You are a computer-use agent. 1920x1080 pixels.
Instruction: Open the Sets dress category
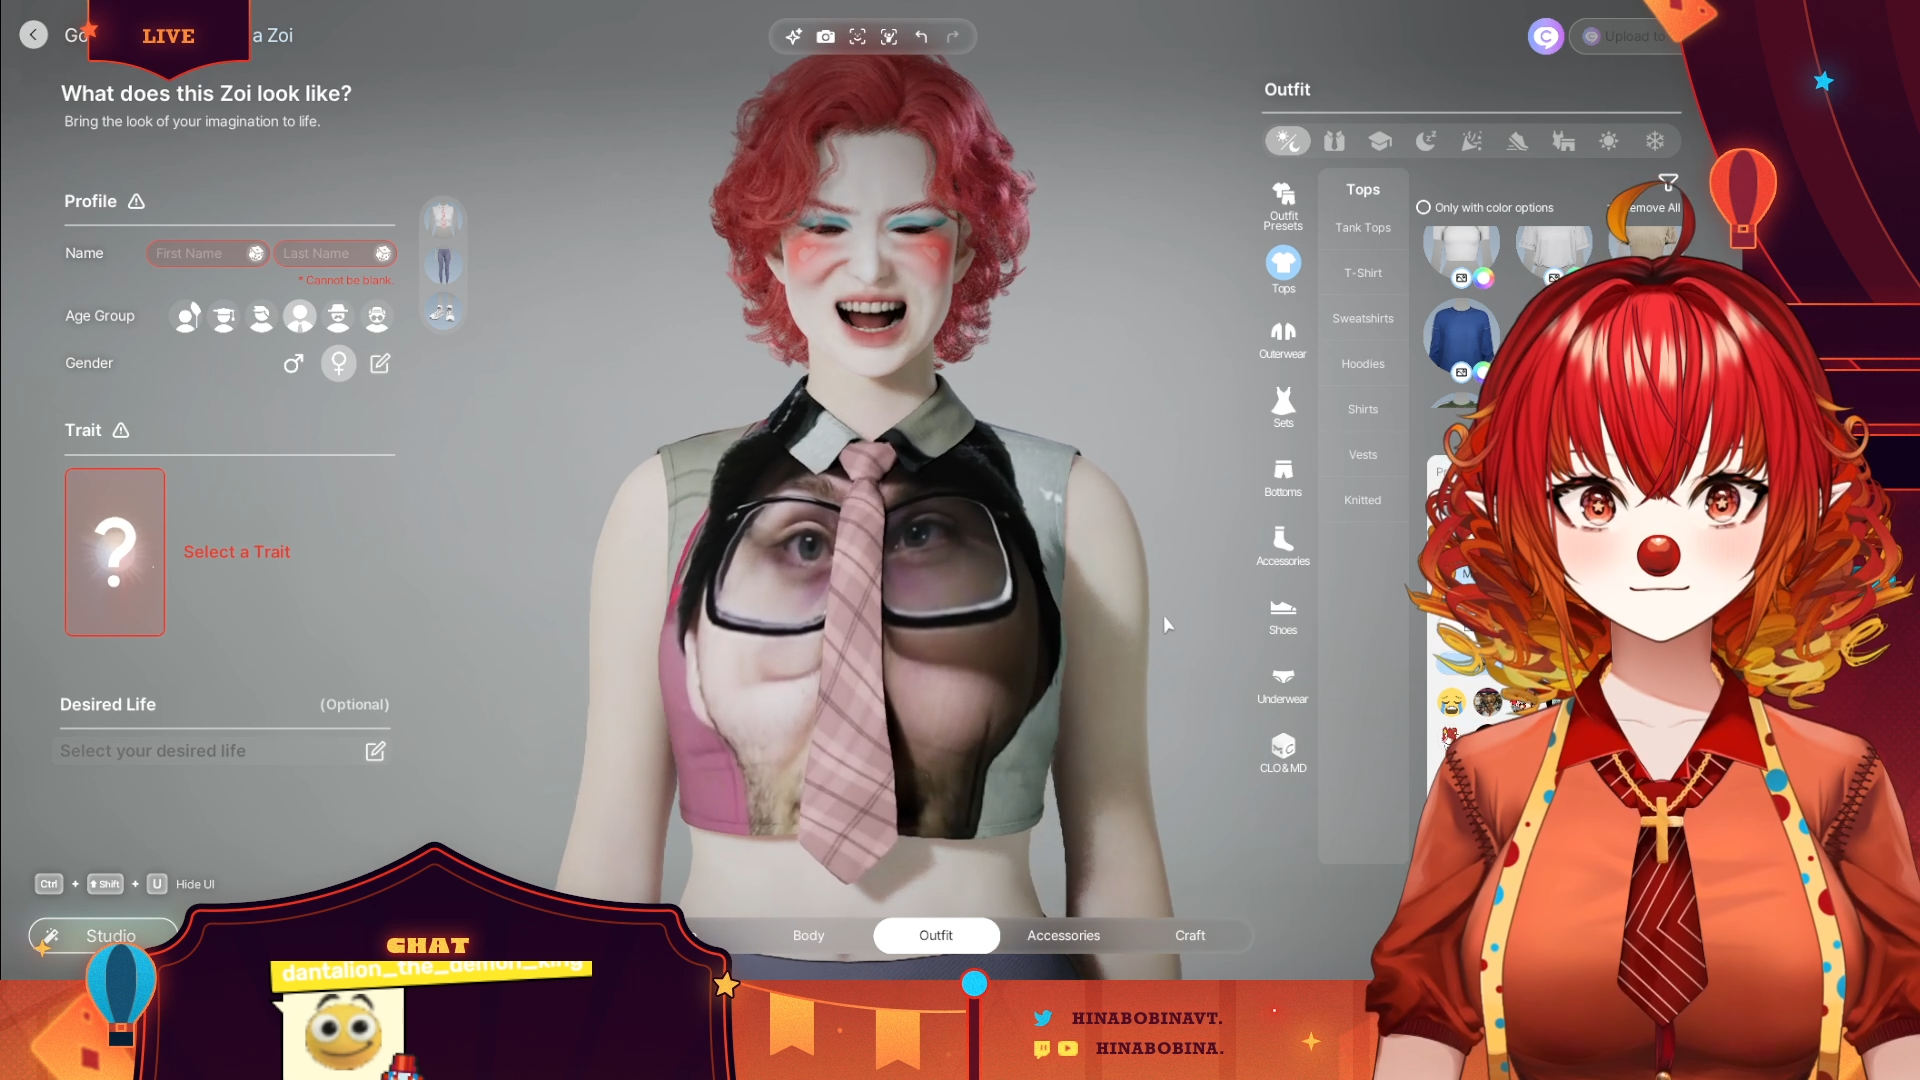(x=1283, y=408)
